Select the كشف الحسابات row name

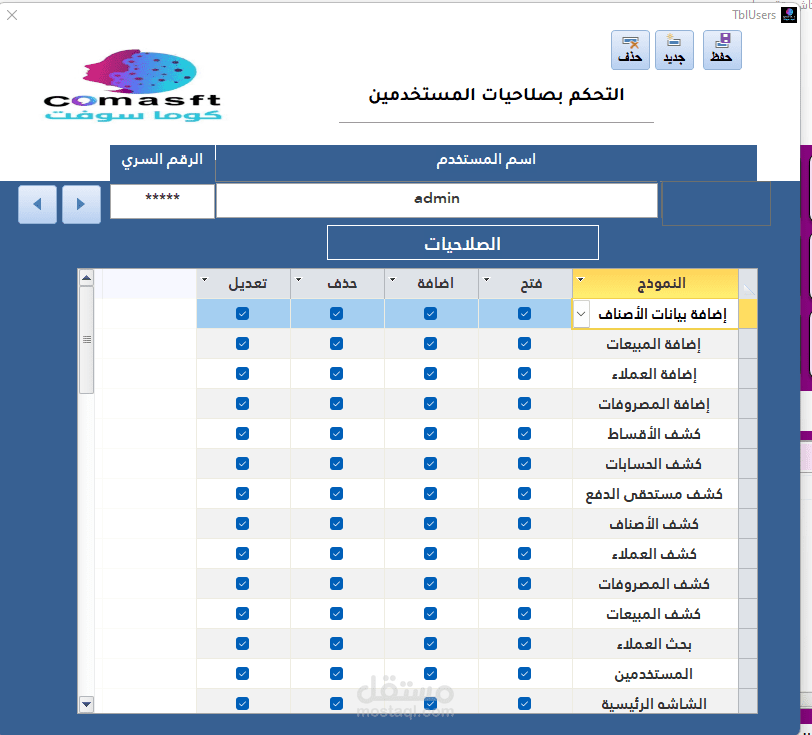pyautogui.click(x=653, y=464)
